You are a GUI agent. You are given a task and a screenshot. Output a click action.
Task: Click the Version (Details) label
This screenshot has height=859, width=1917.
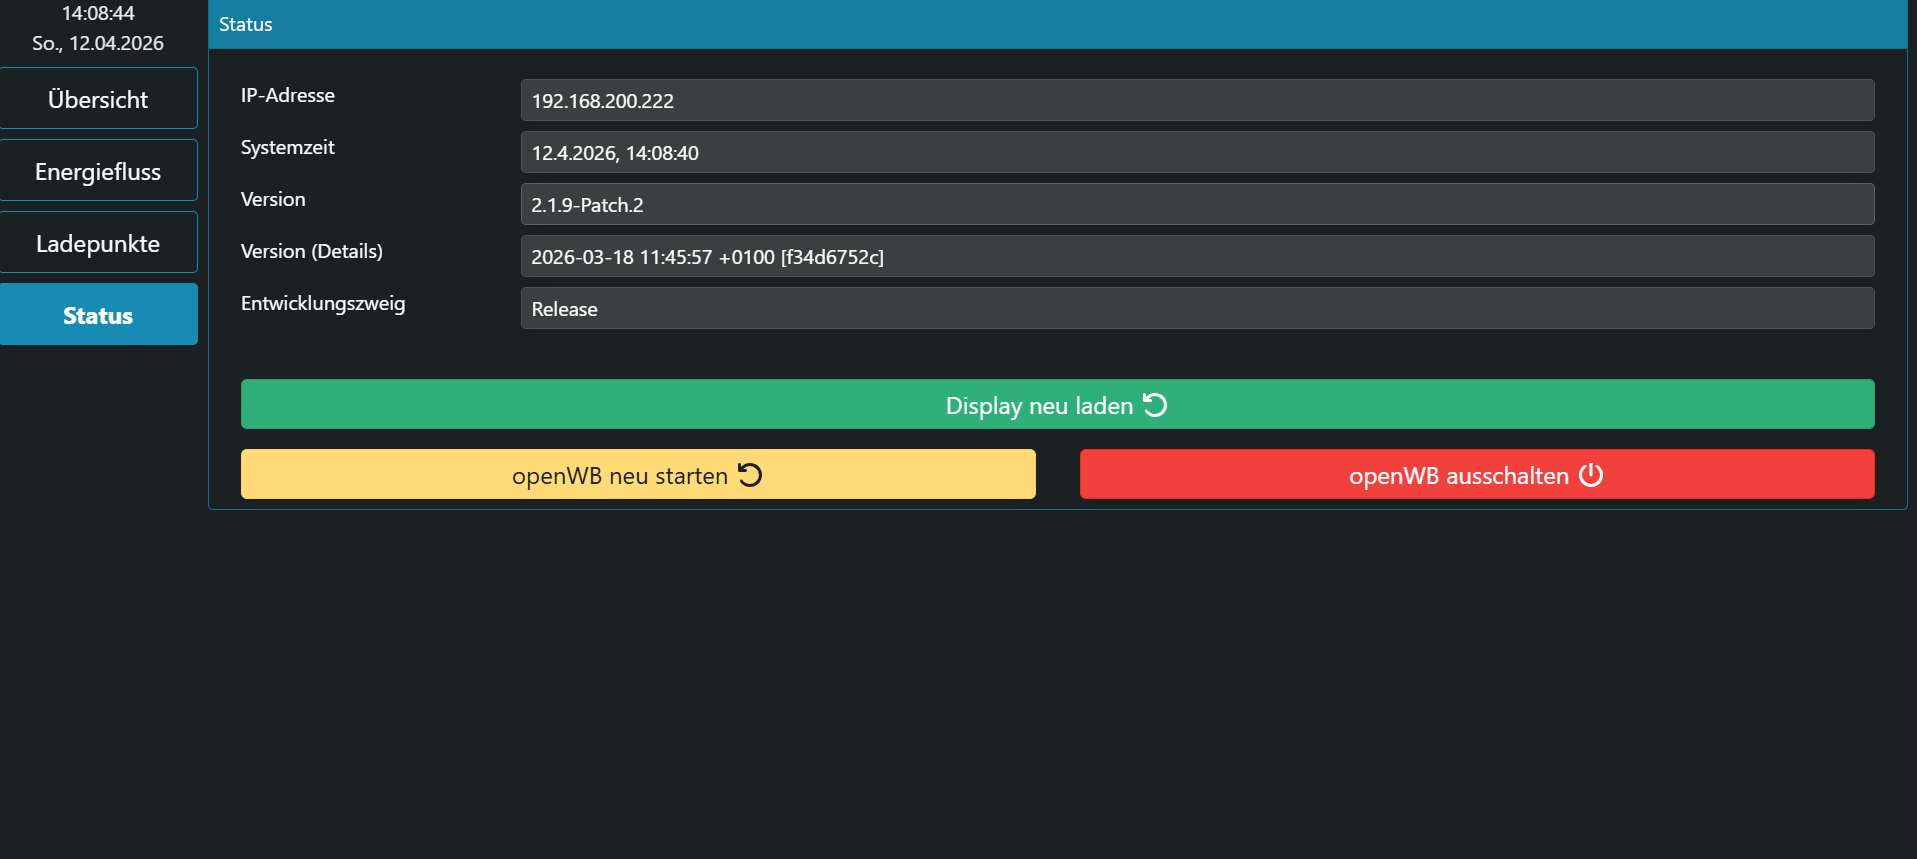pyautogui.click(x=312, y=251)
